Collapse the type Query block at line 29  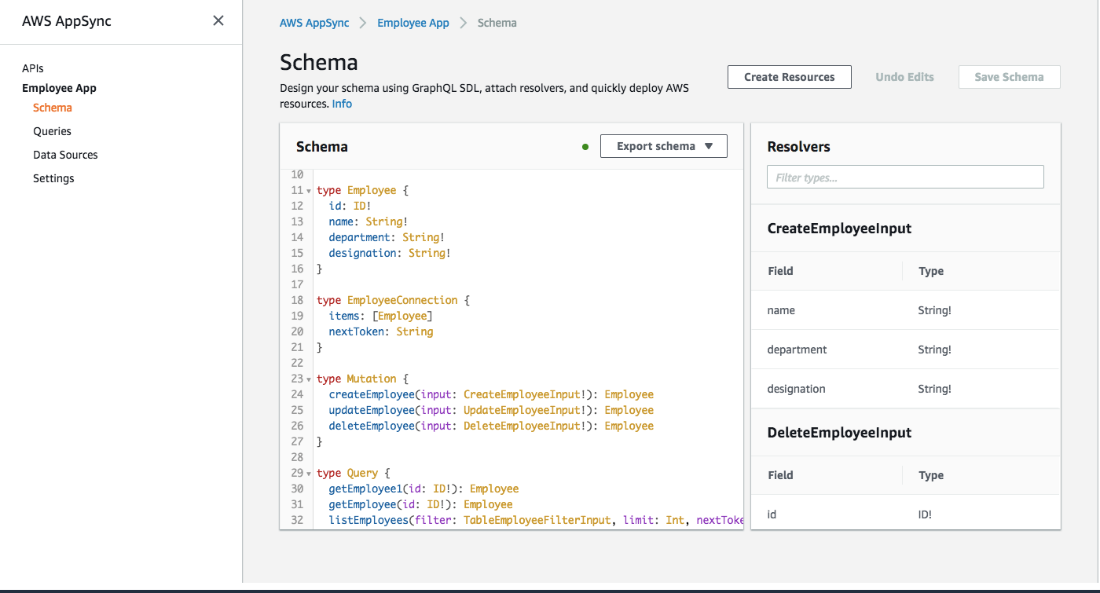coord(309,474)
